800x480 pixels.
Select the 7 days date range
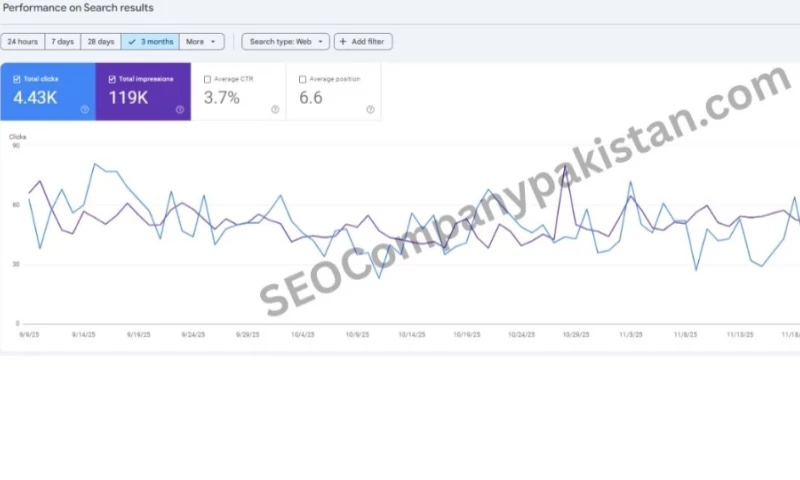click(x=63, y=42)
